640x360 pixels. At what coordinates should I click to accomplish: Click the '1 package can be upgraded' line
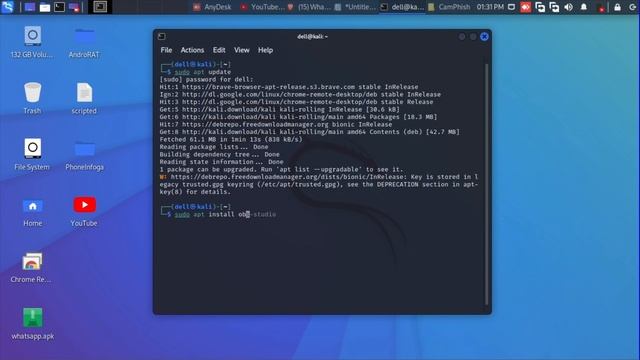pos(281,169)
